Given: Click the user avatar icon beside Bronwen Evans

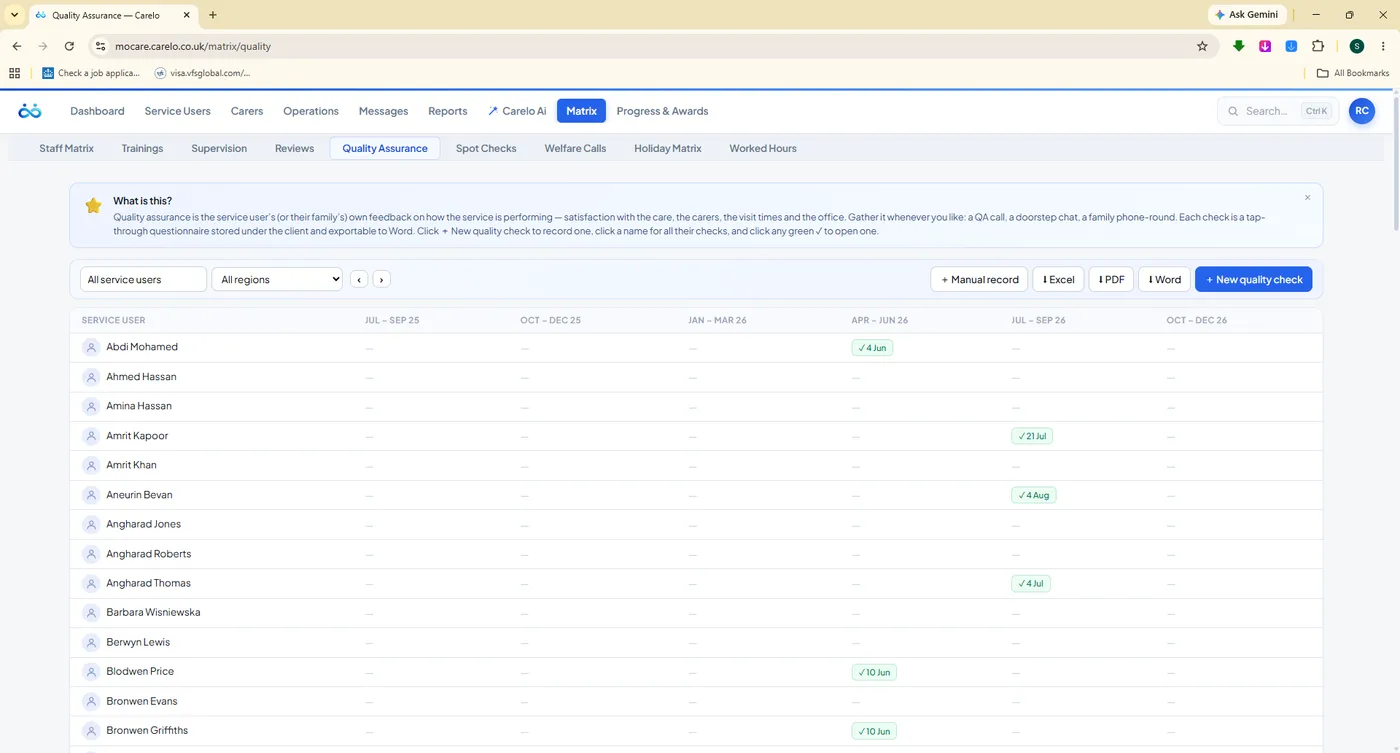Looking at the screenshot, I should 91,702.
